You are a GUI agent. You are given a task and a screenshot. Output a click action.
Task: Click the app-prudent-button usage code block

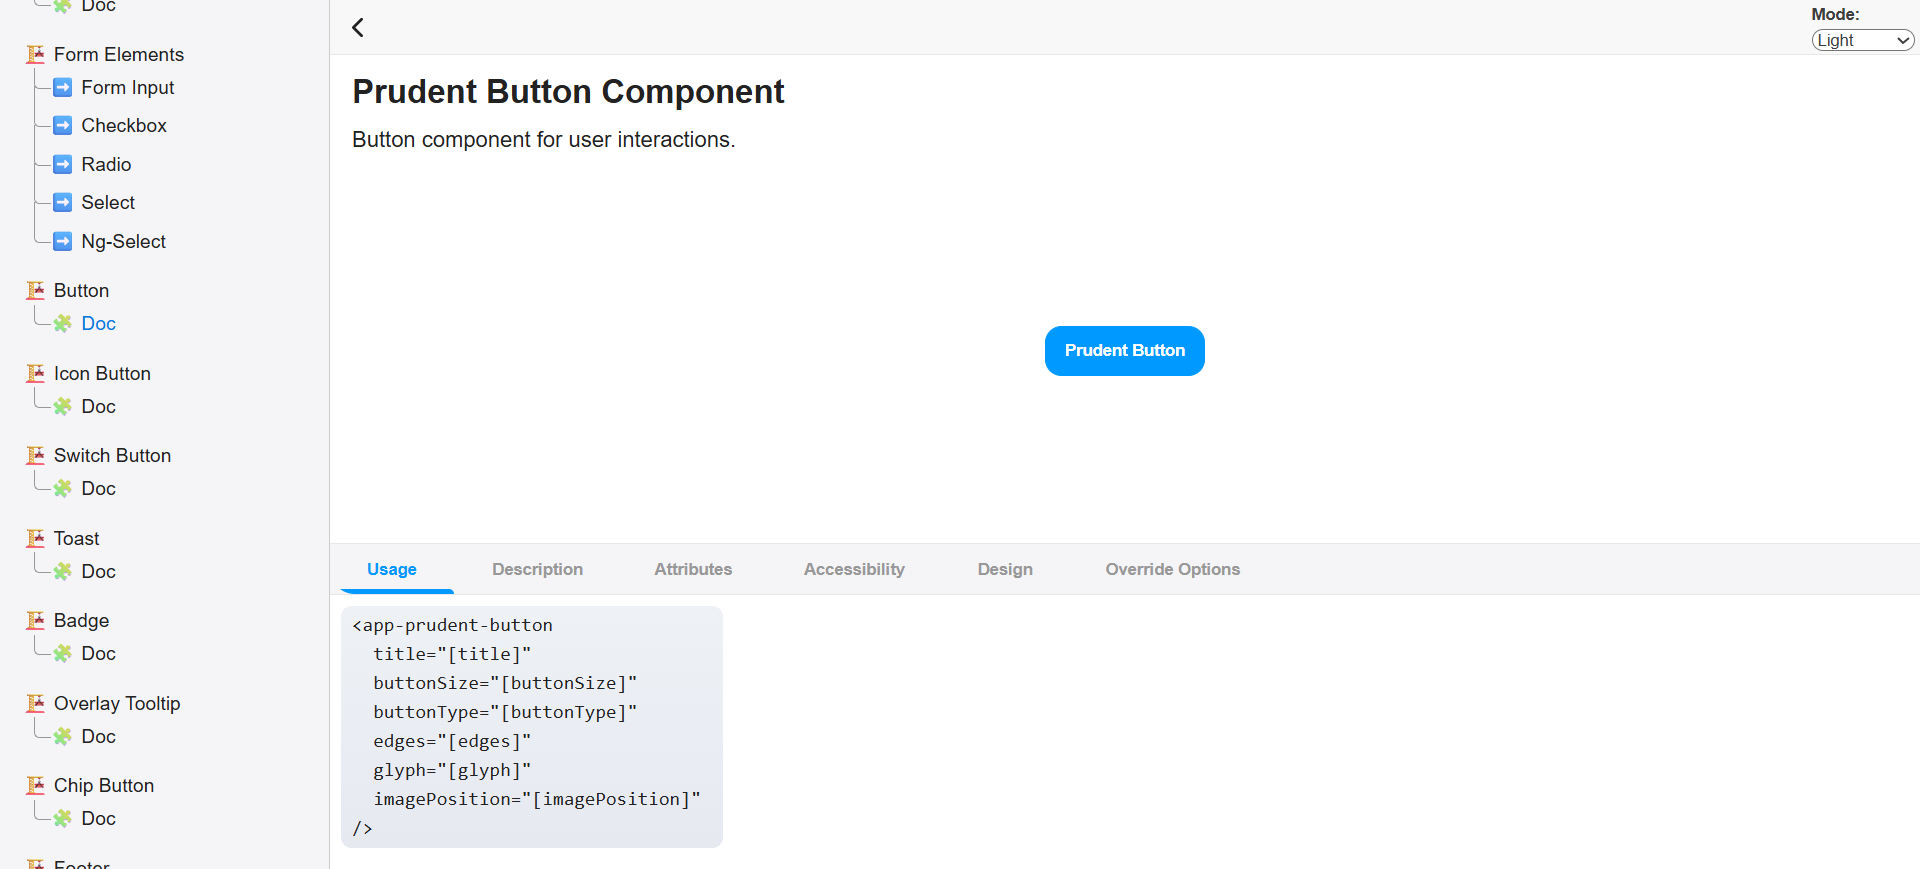click(532, 727)
